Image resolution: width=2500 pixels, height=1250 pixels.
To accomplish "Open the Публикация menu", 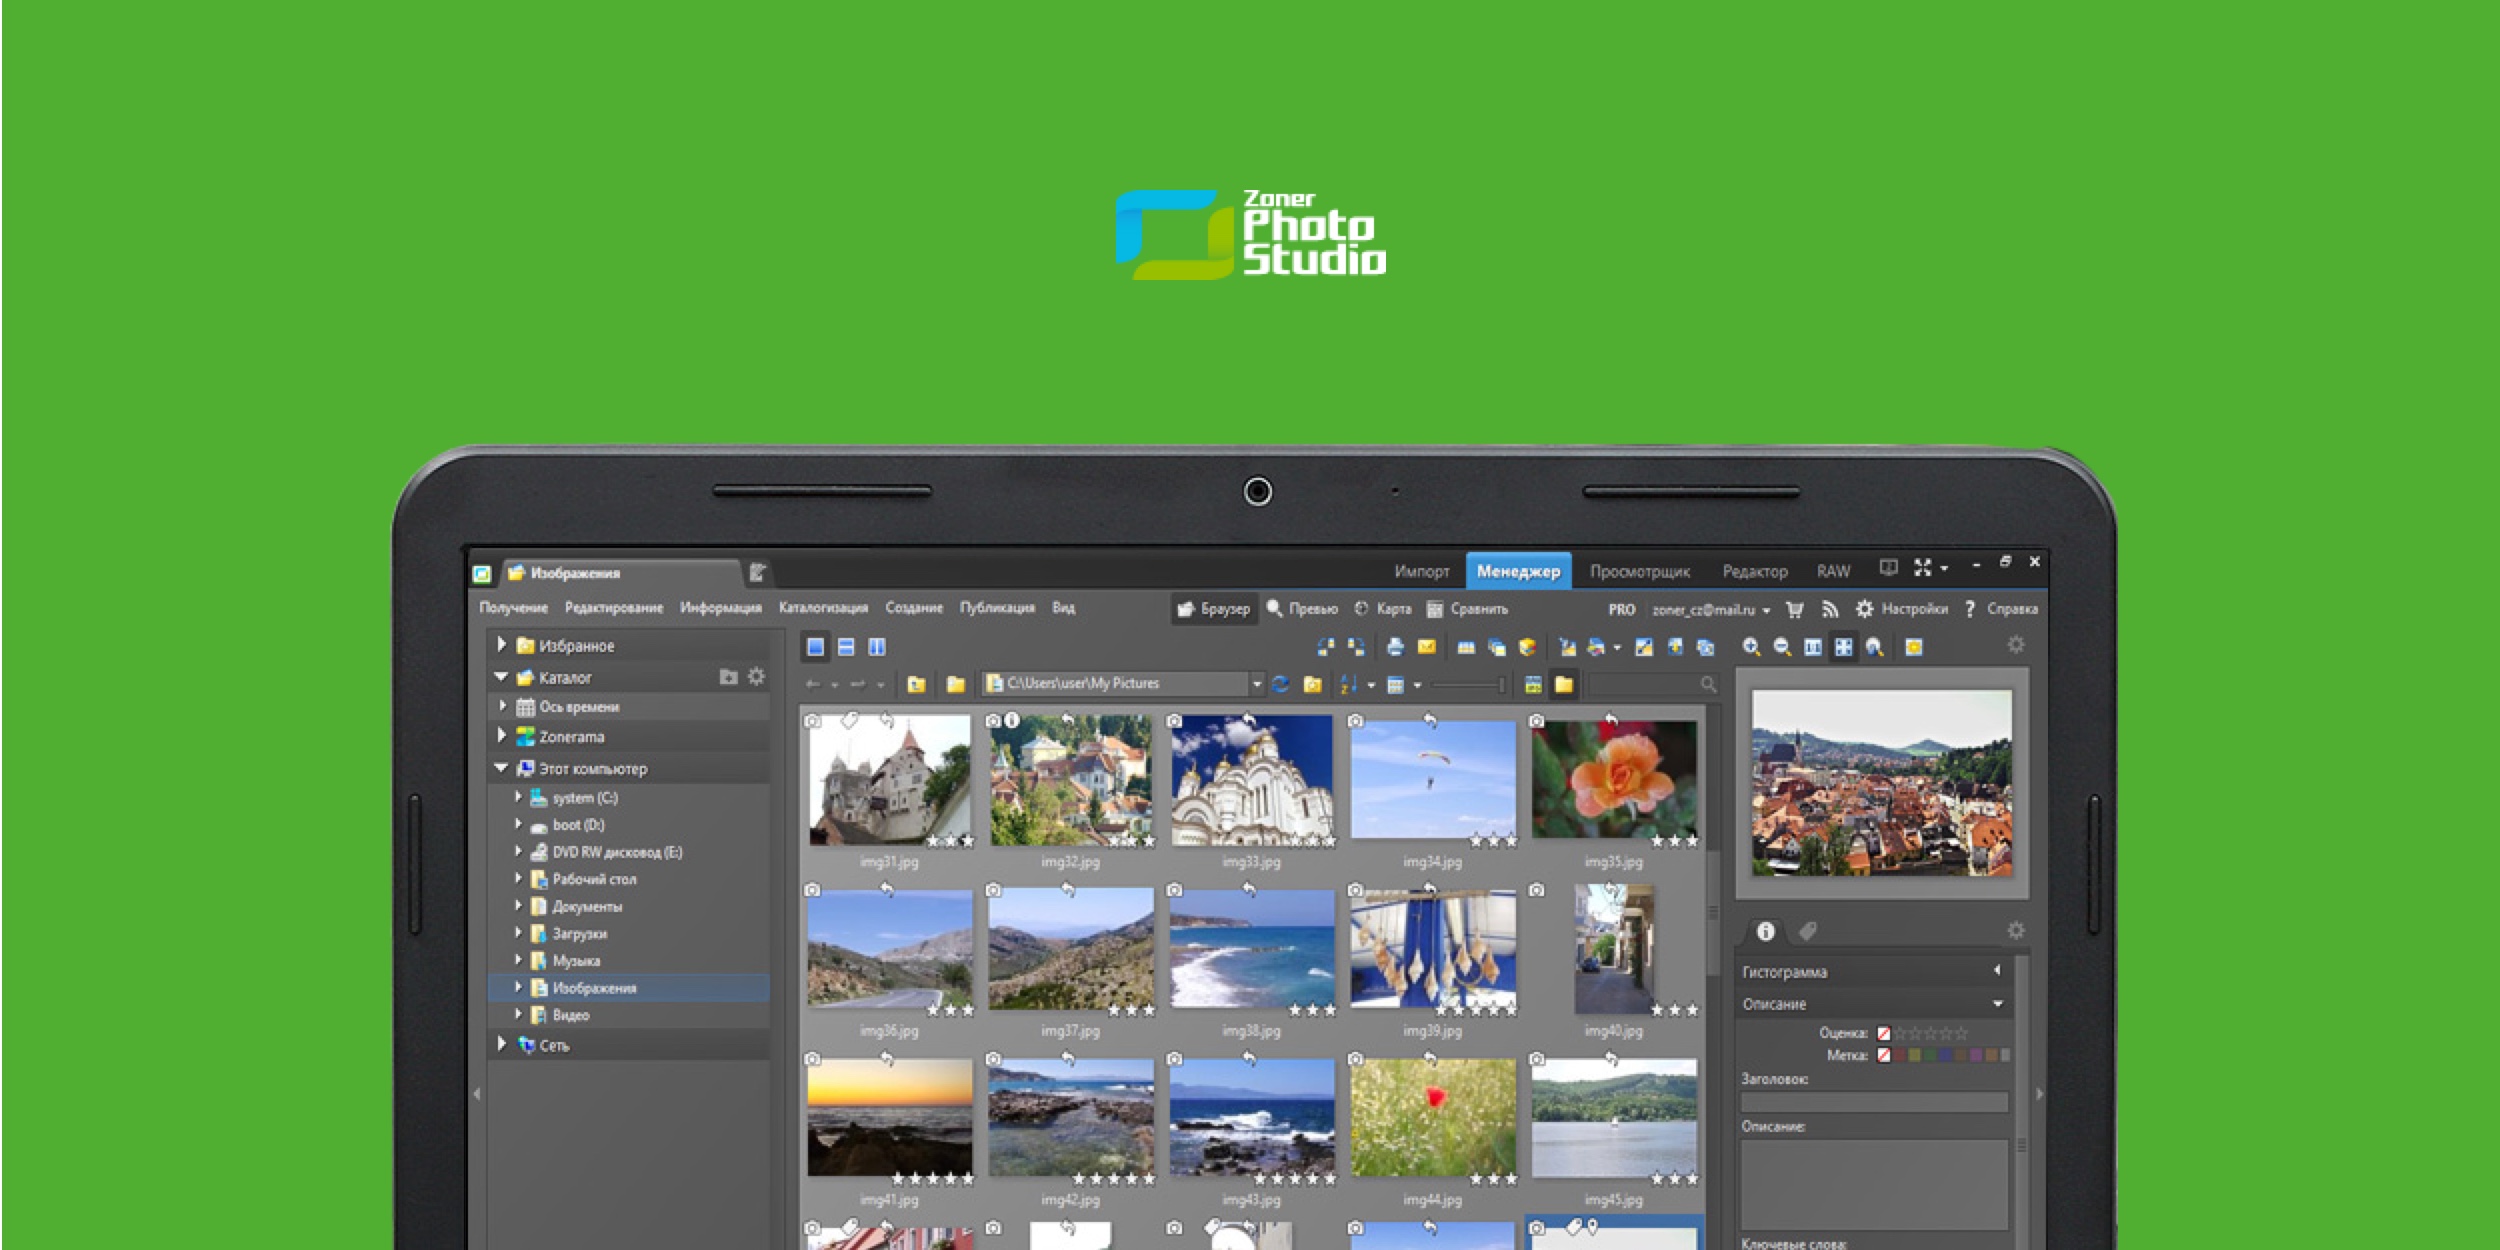I will [996, 608].
